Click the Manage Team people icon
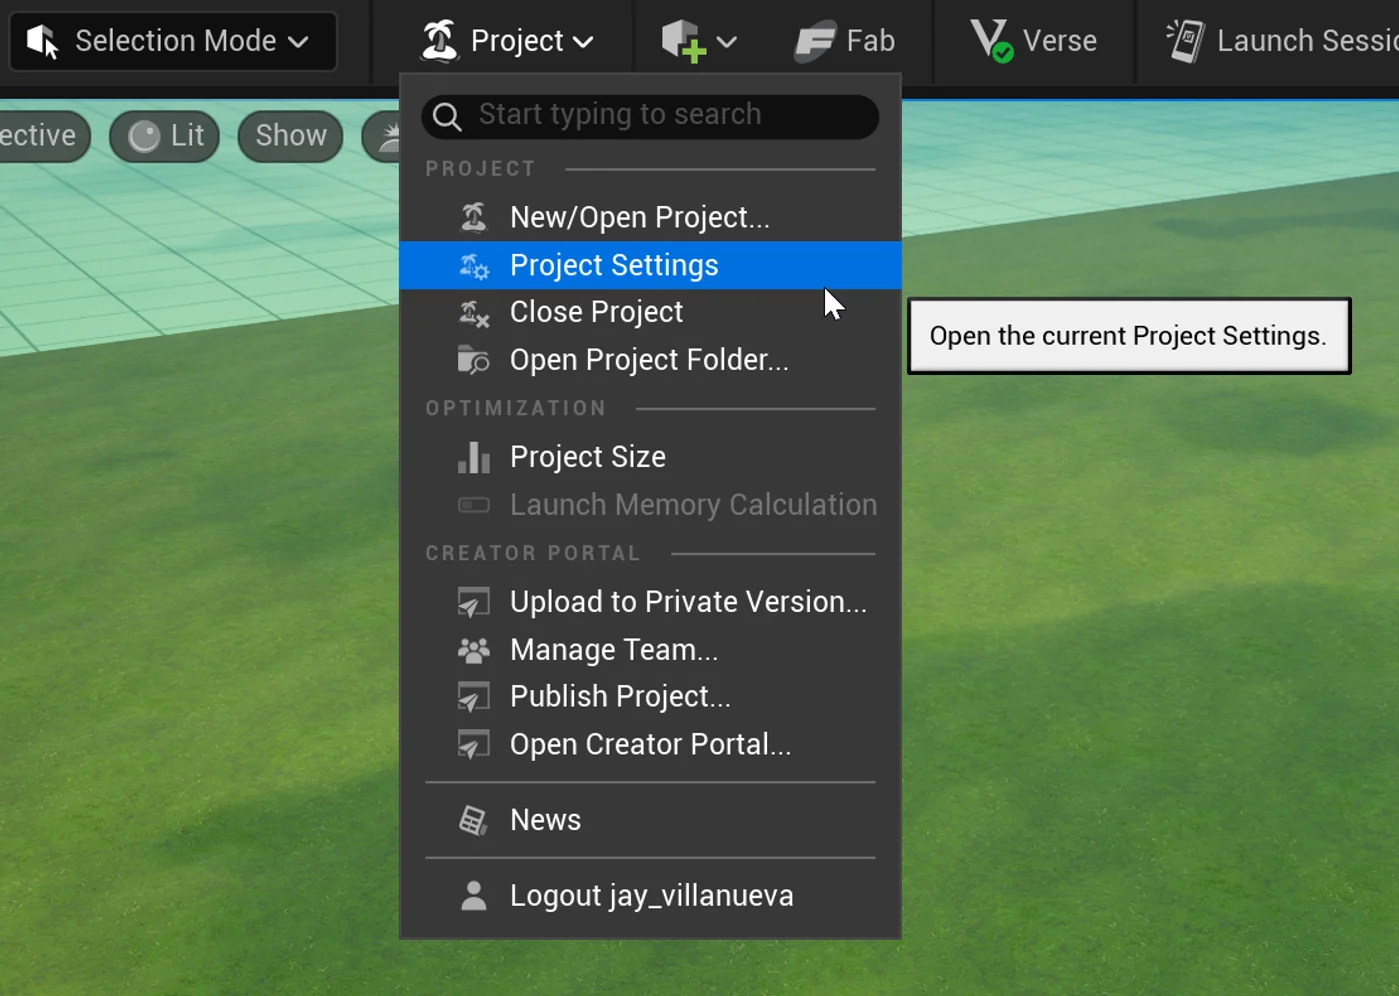The width and height of the screenshot is (1399, 996). (474, 651)
